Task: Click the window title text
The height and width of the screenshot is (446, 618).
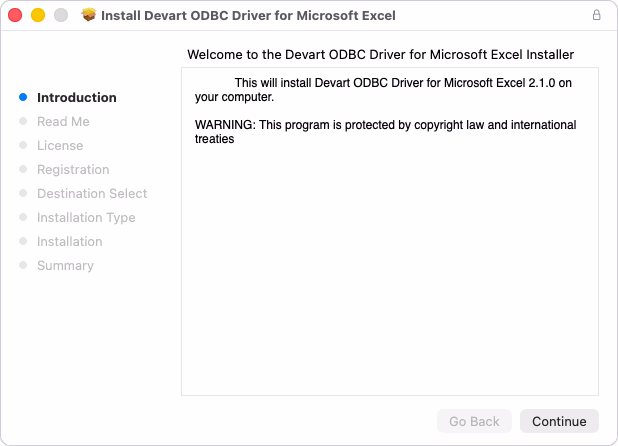Action: pyautogui.click(x=248, y=15)
